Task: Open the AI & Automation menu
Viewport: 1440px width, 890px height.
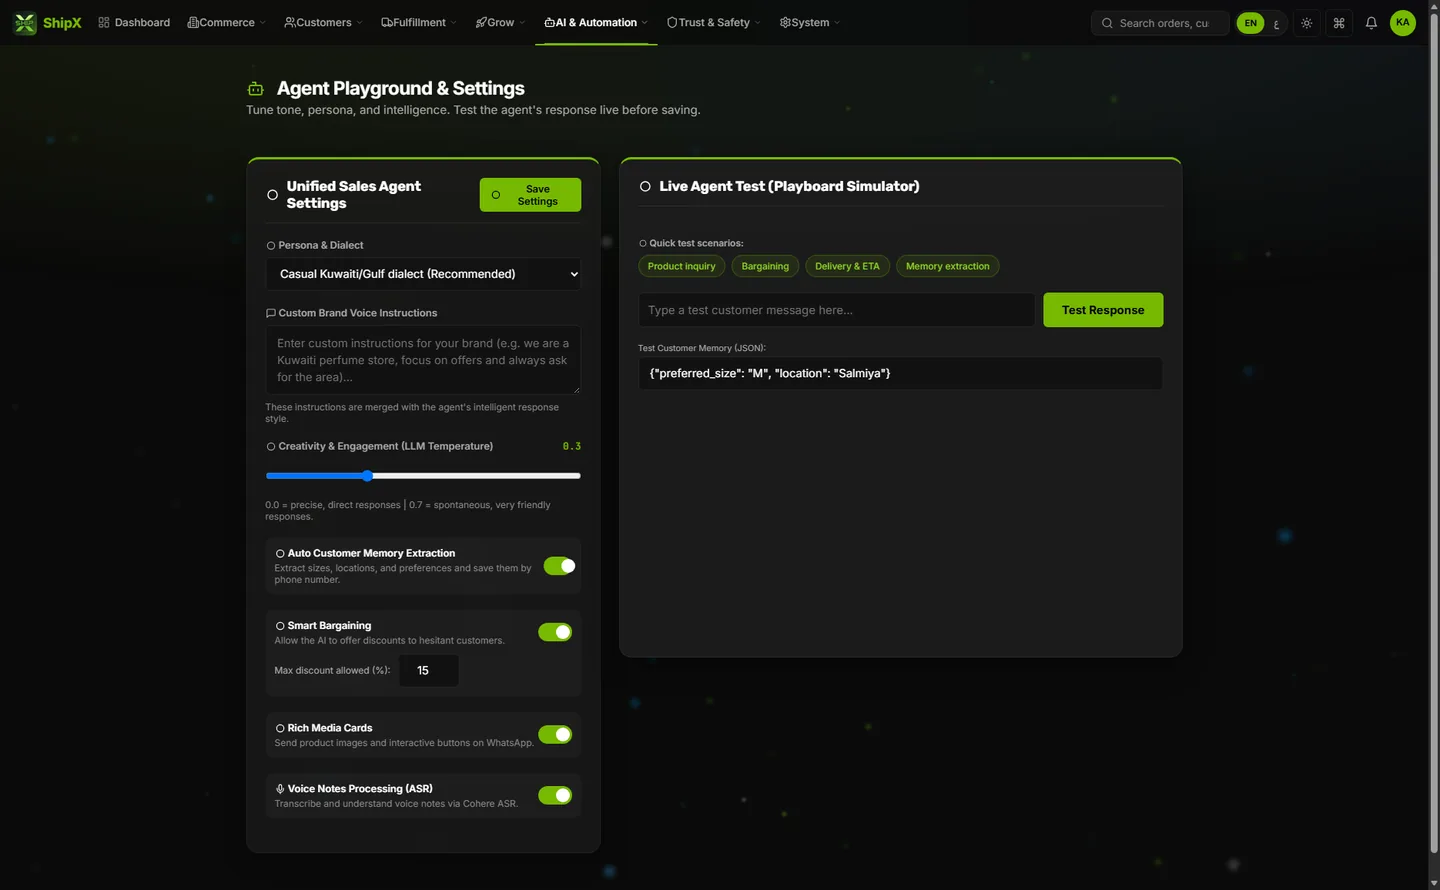Action: click(596, 22)
